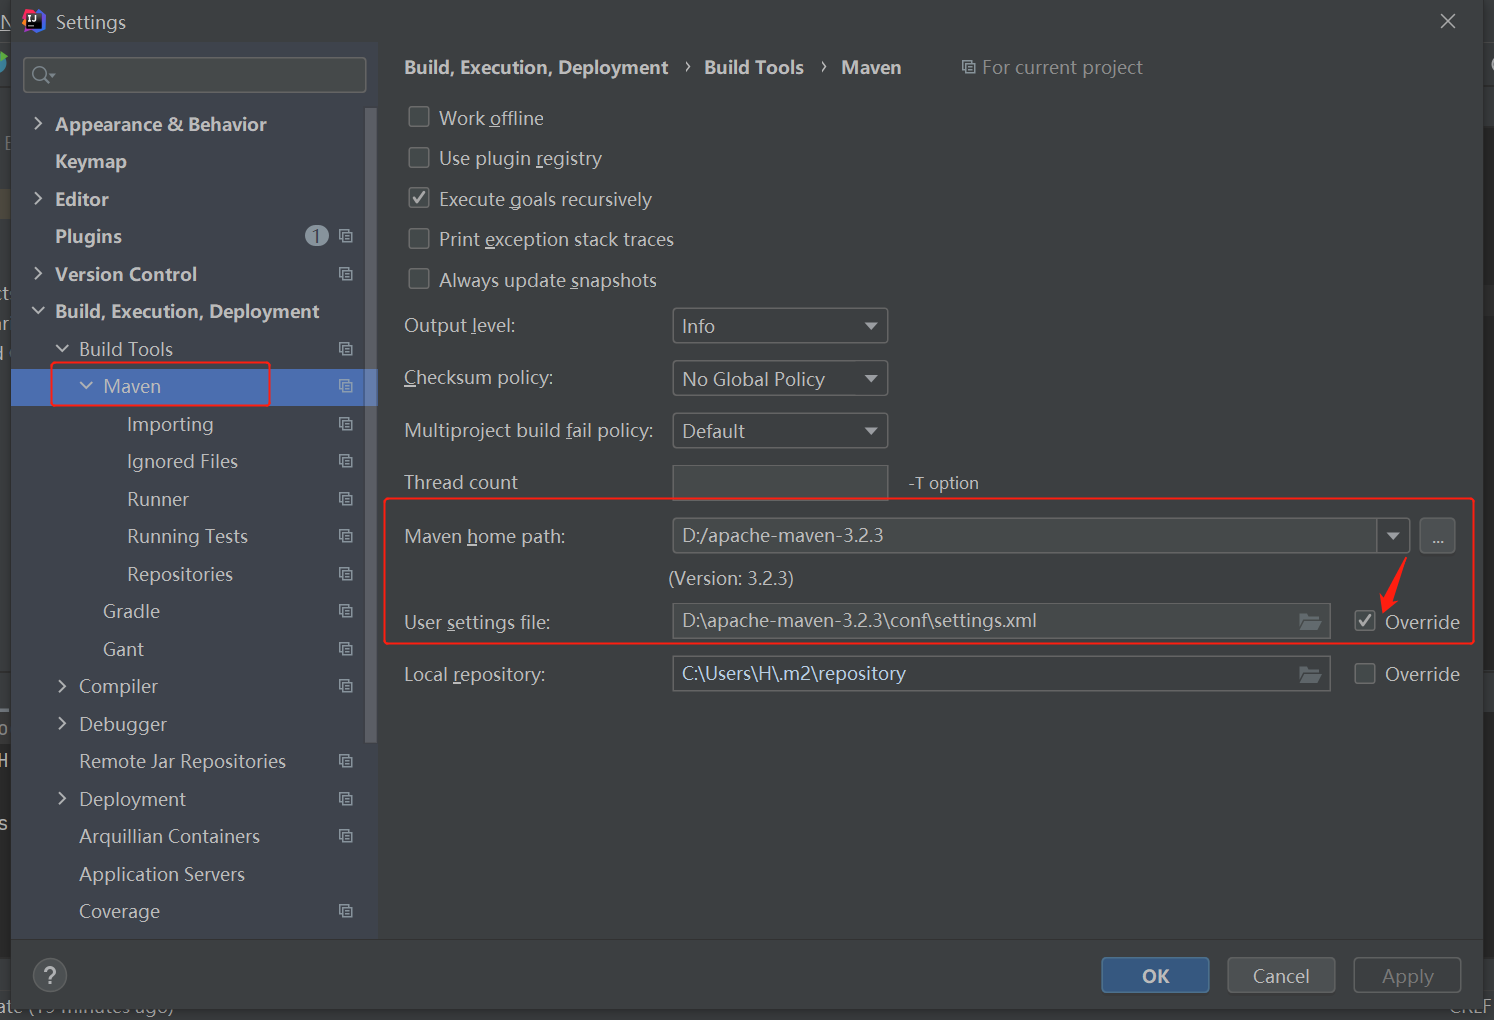
Task: Click the folder icon in User settings file field
Action: click(x=1309, y=621)
